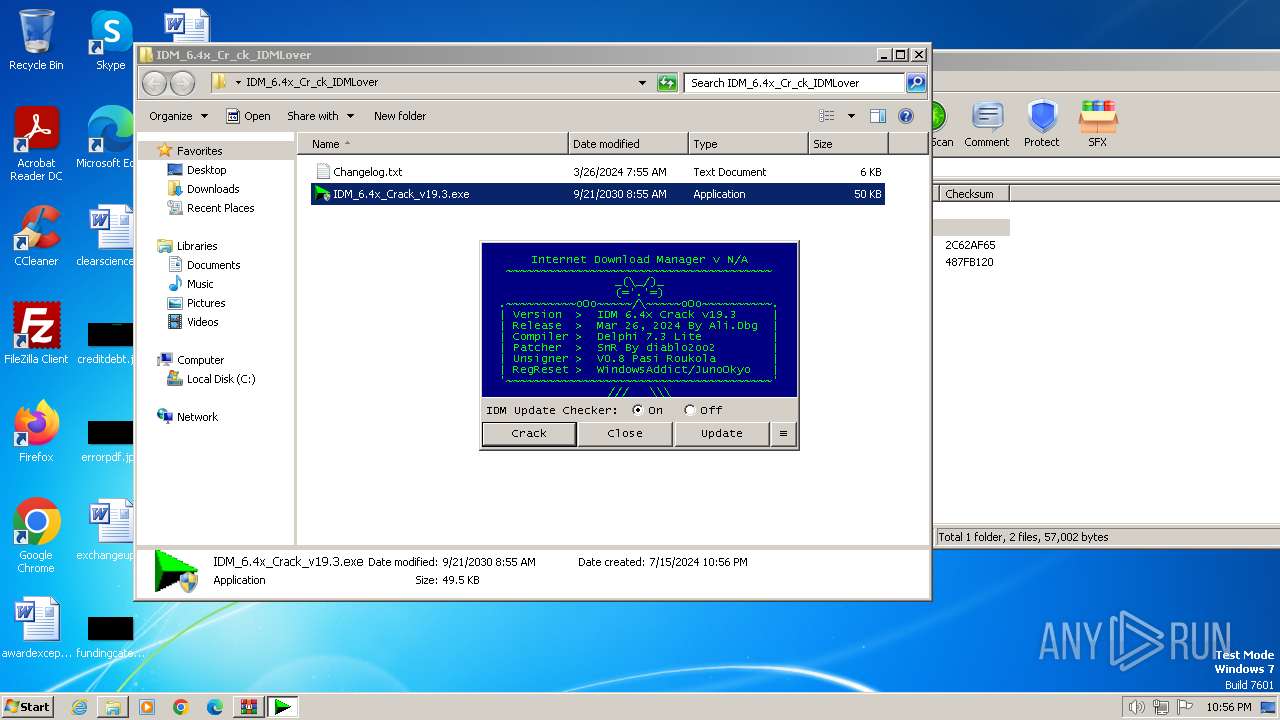The width and height of the screenshot is (1280, 720).
Task: Click the Explorer Back navigation arrow
Action: click(x=155, y=83)
